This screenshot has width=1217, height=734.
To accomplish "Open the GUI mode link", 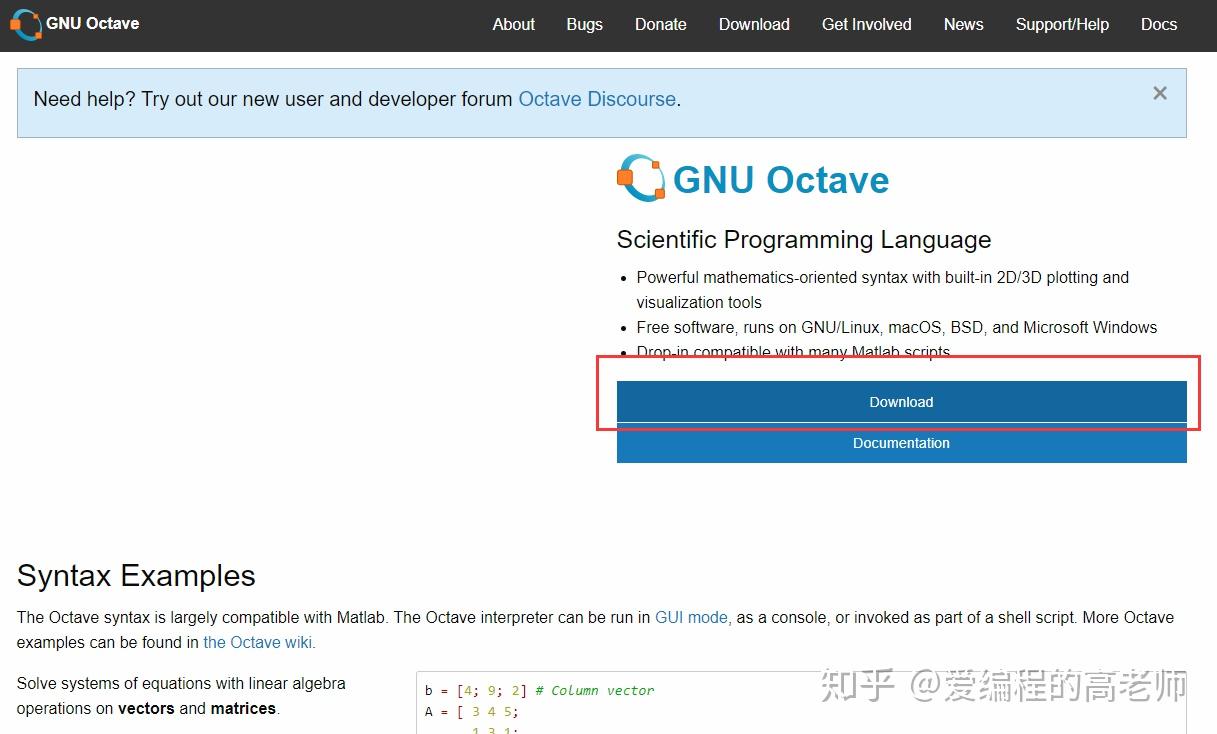I will [691, 617].
